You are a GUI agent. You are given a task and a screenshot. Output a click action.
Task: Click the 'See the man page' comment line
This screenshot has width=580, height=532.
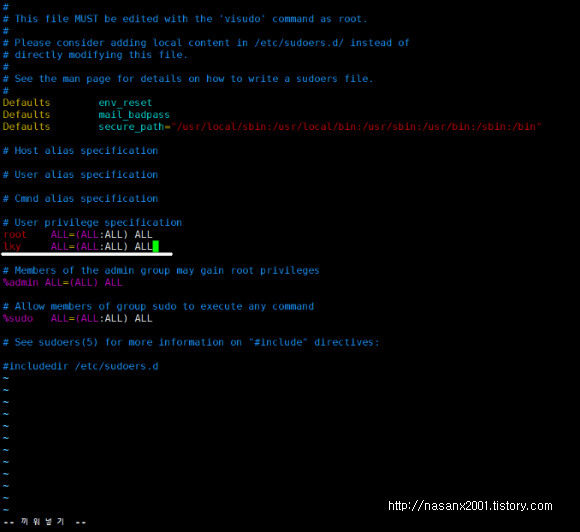[188, 79]
